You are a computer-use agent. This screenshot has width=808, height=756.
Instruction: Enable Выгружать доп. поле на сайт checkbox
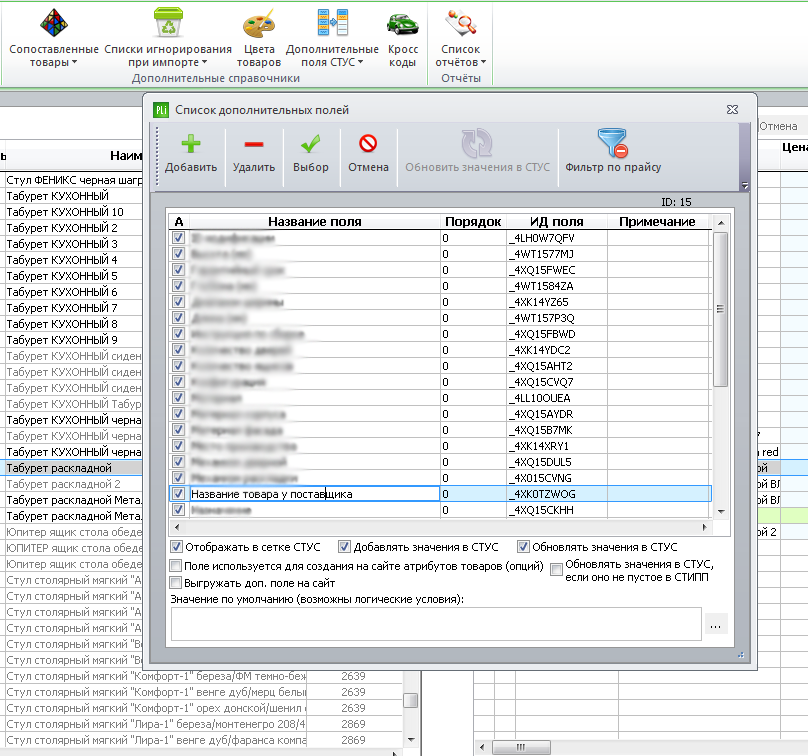176,583
